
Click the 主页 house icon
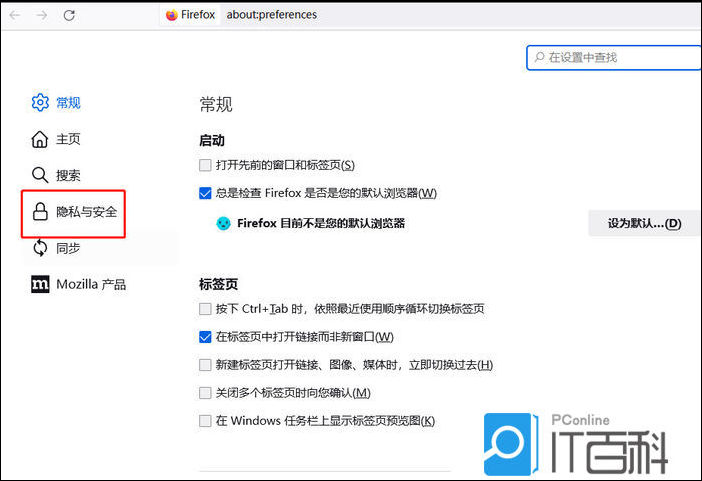[40, 139]
